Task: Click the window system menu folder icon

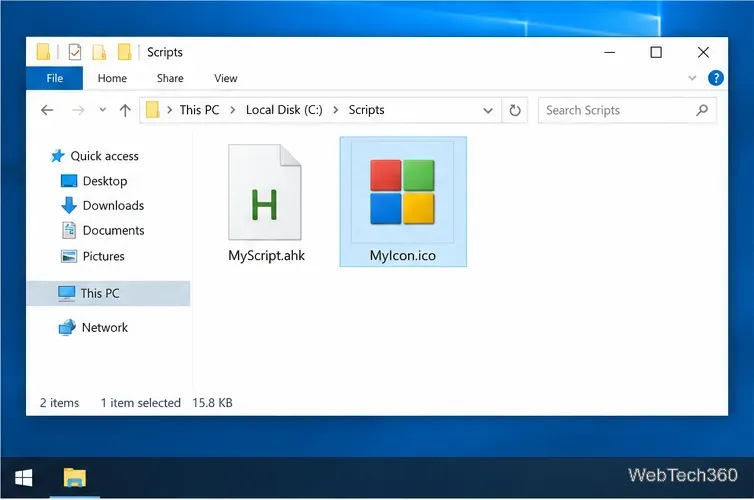Action: pyautogui.click(x=43, y=52)
